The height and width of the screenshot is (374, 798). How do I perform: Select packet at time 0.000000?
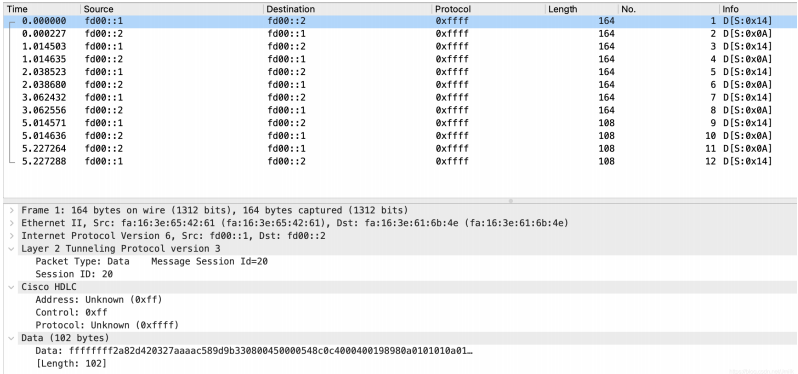click(x=400, y=21)
